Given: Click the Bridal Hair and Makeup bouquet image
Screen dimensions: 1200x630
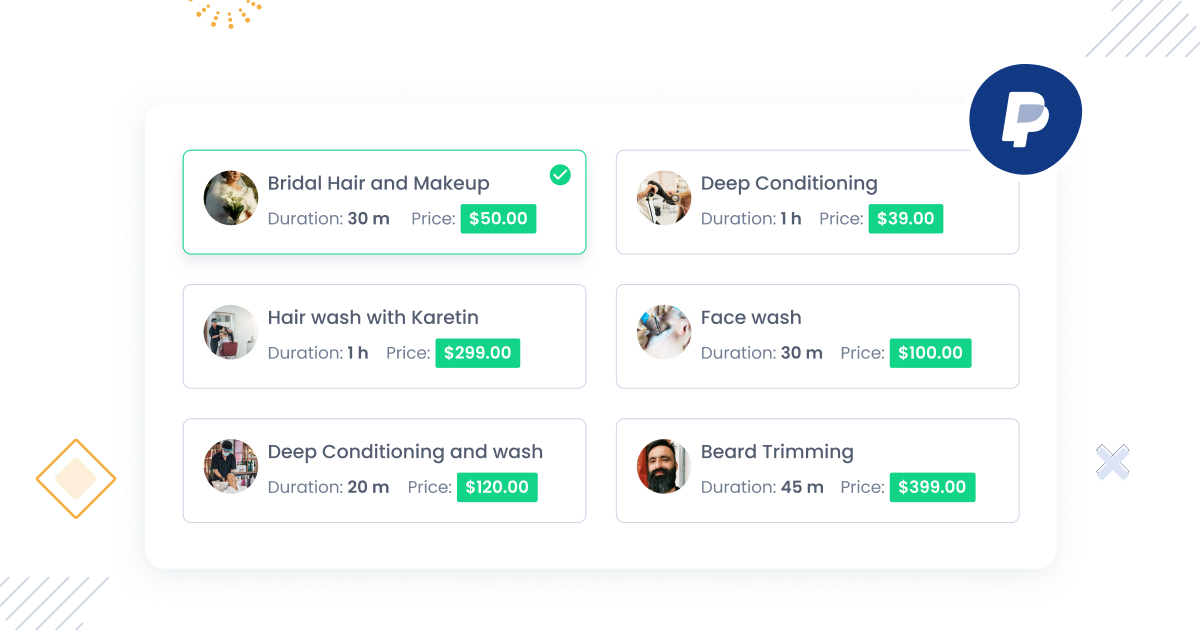Looking at the screenshot, I should pos(231,198).
